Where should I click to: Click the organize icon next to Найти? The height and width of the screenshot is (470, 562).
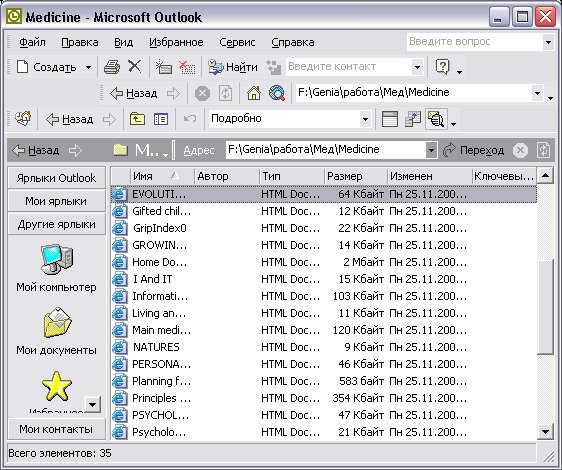273,67
